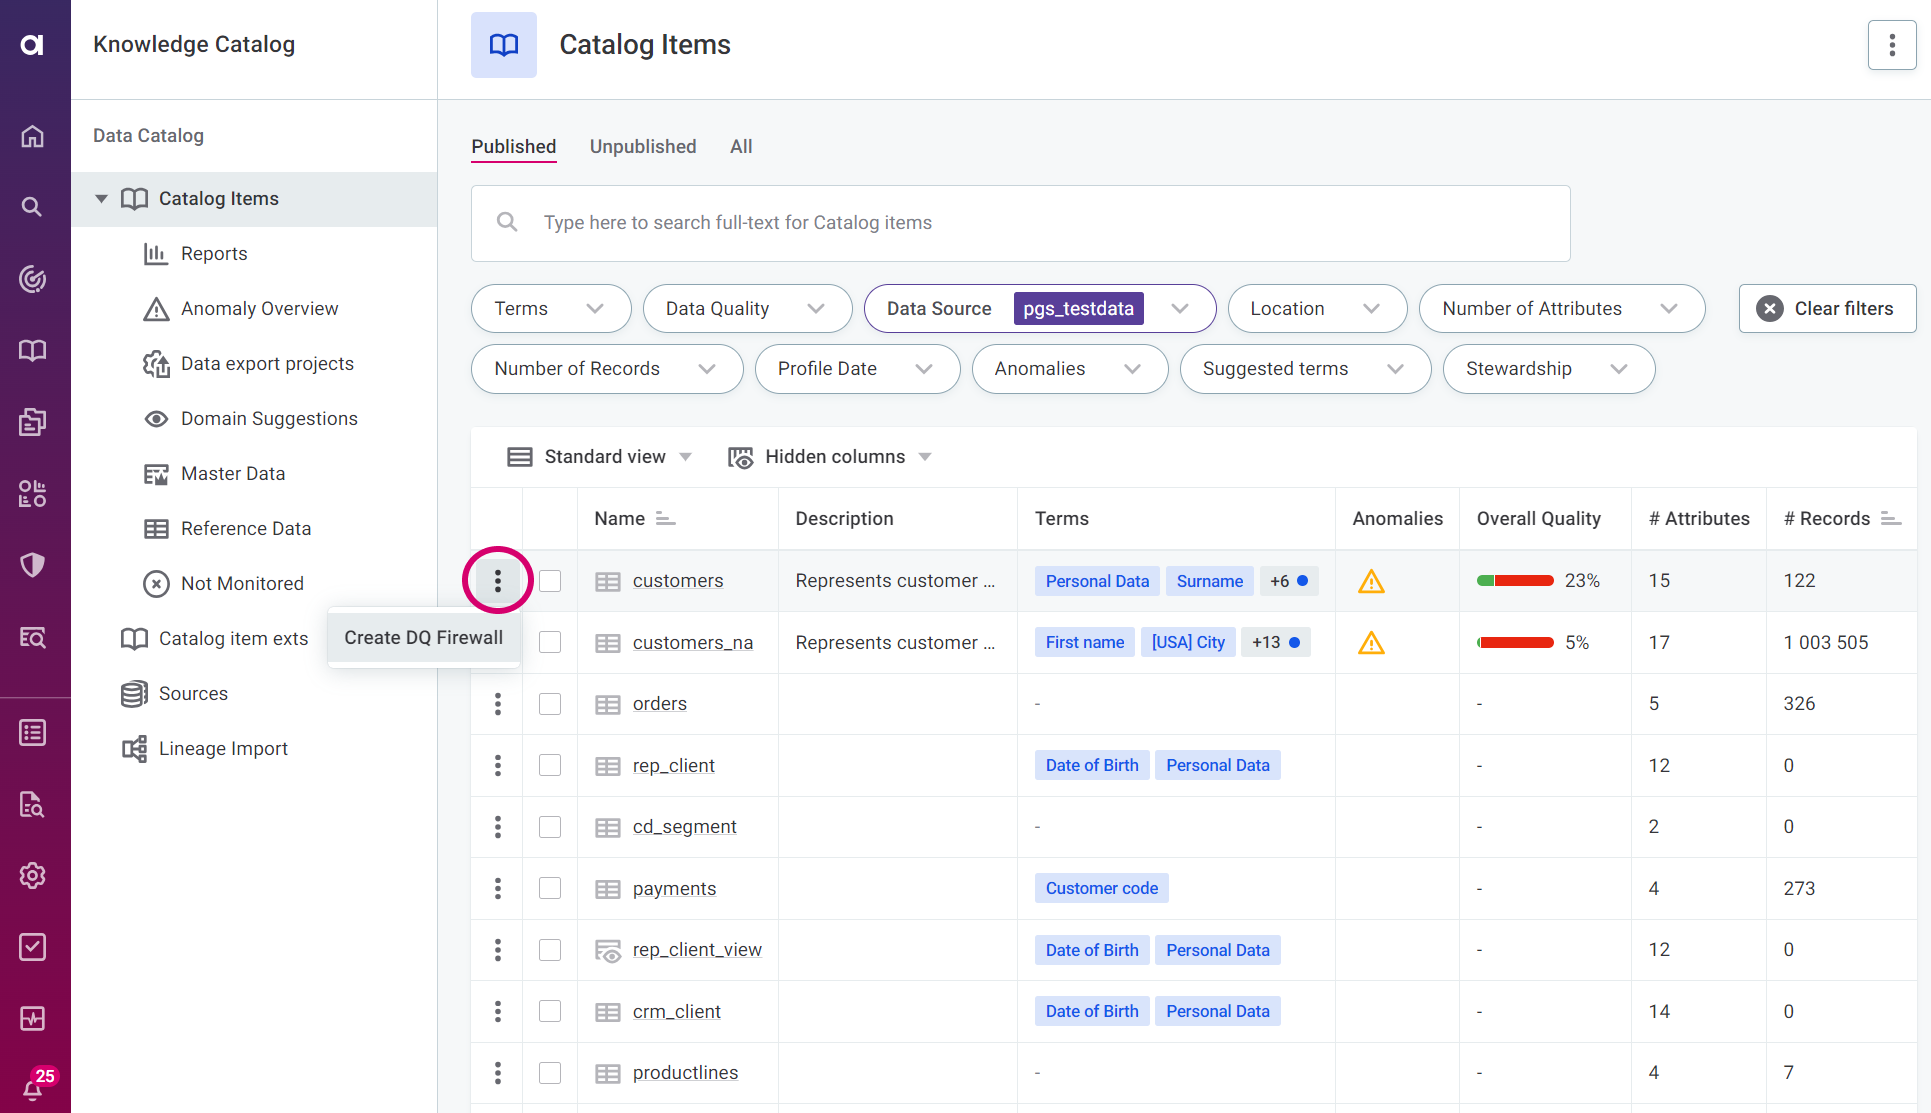Open Create DQ Firewall option
Image resolution: width=1931 pixels, height=1113 pixels.
[x=422, y=638]
